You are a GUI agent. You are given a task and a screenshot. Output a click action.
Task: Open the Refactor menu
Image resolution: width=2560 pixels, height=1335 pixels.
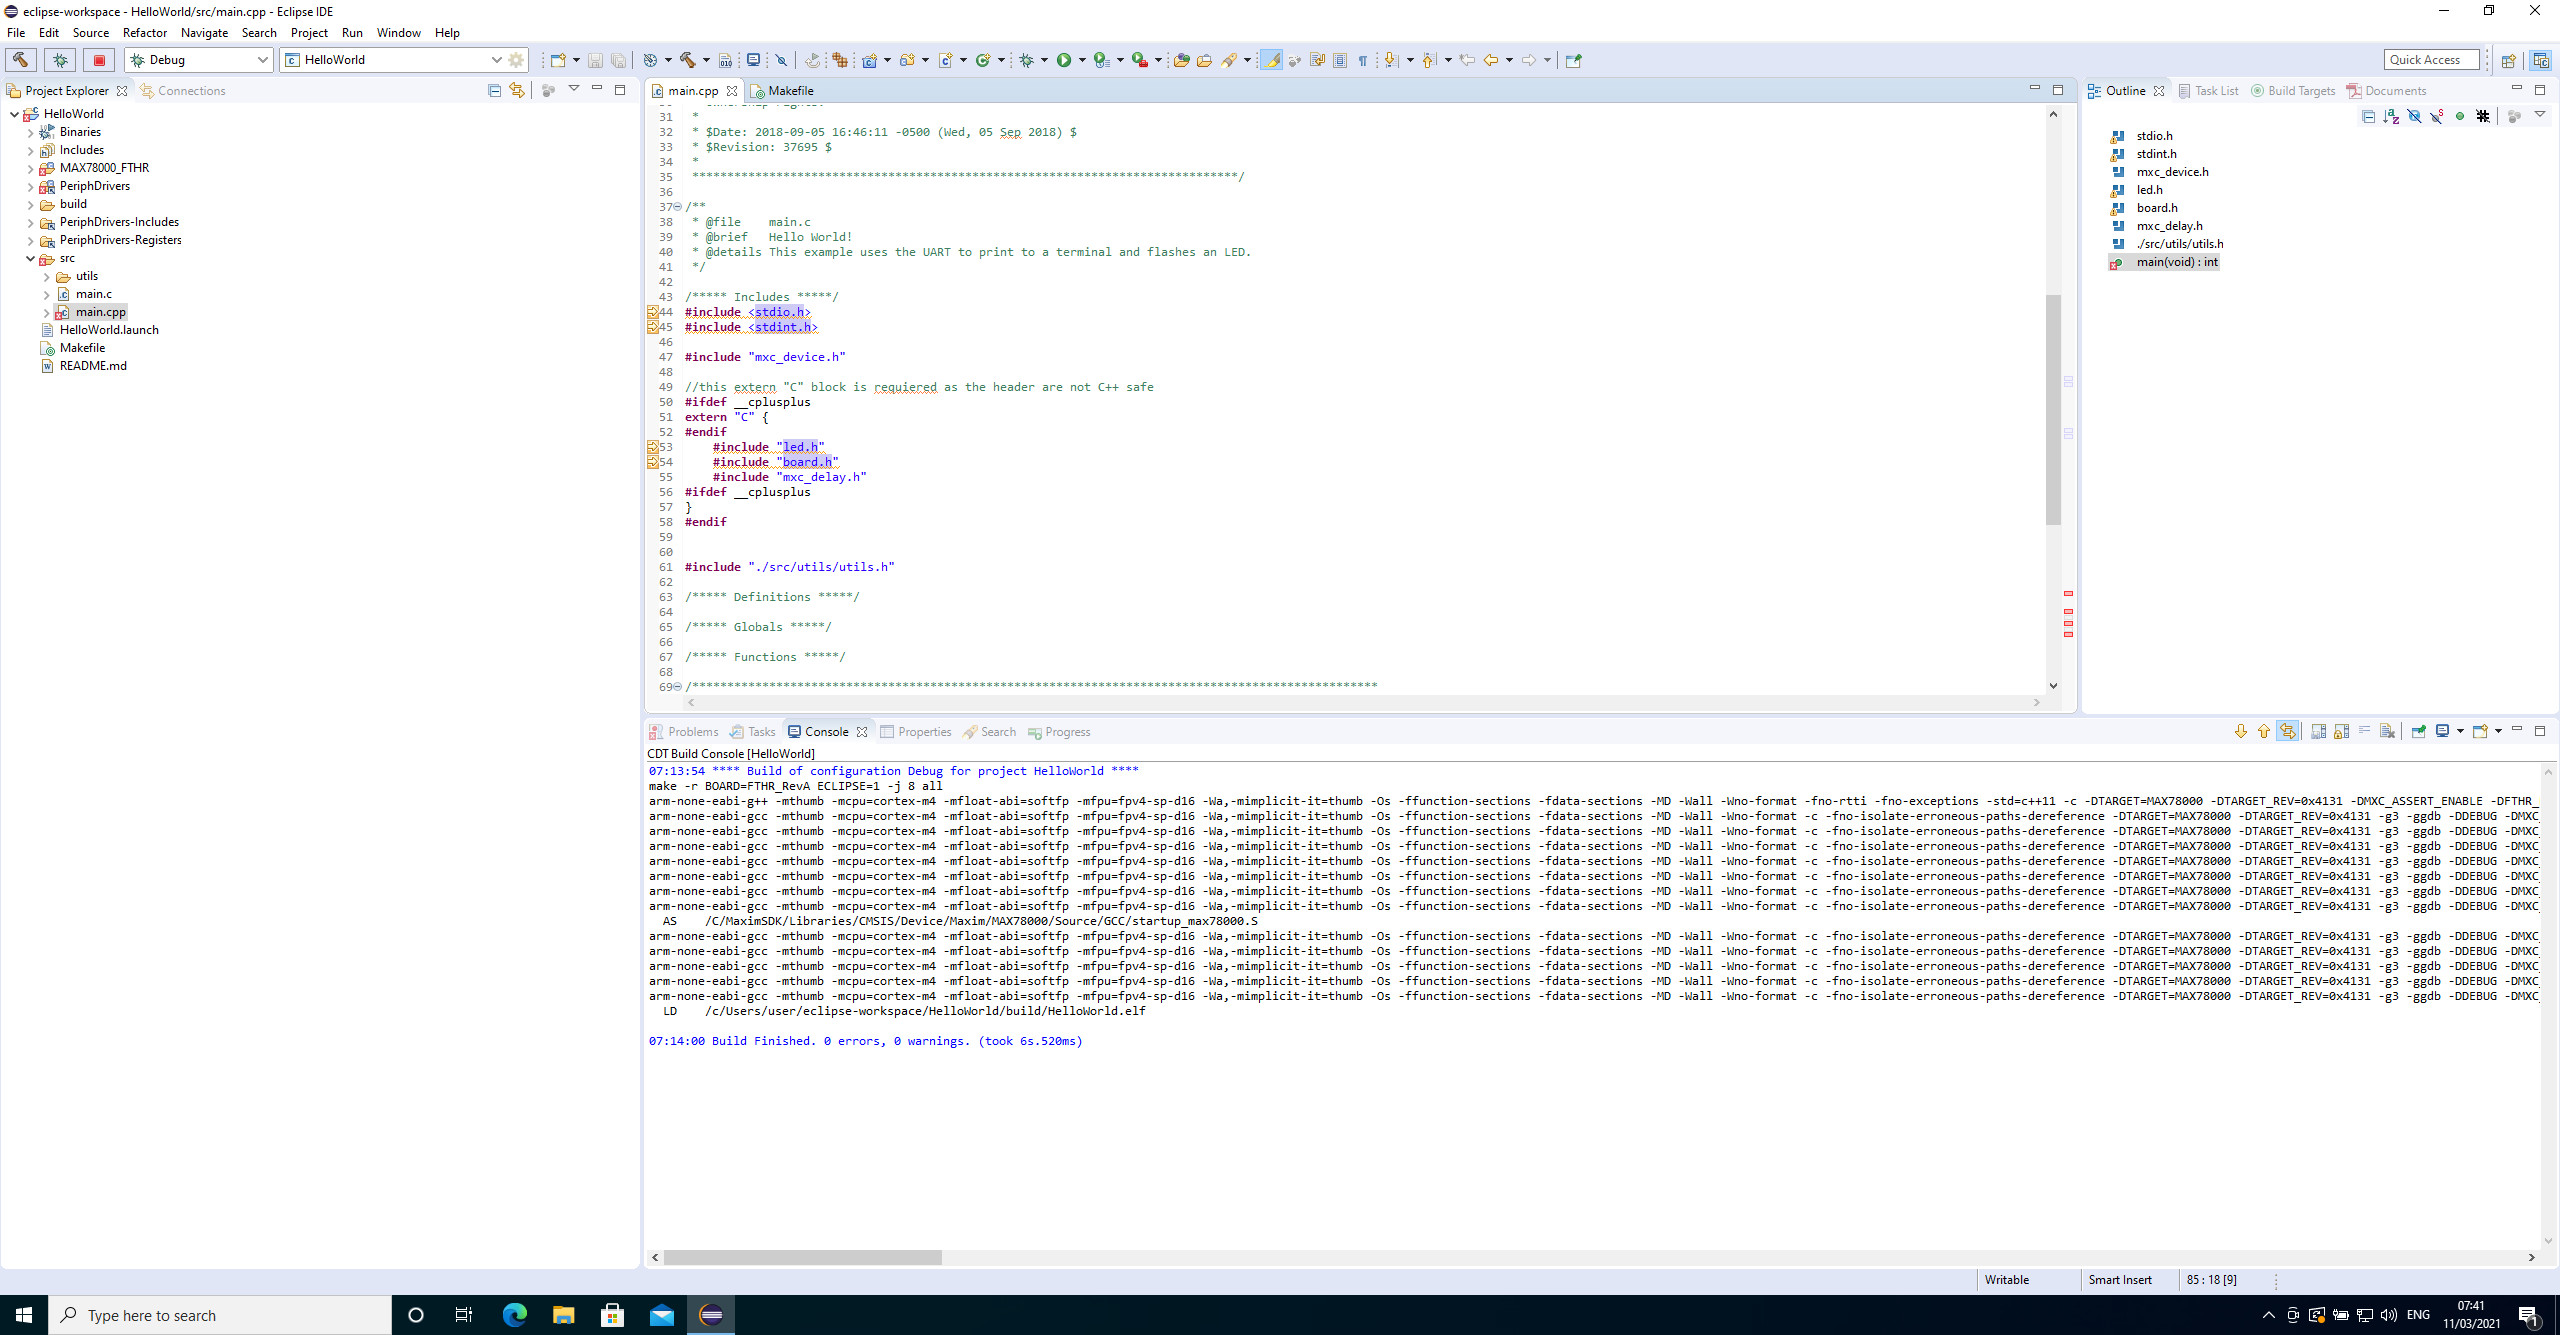(x=144, y=32)
